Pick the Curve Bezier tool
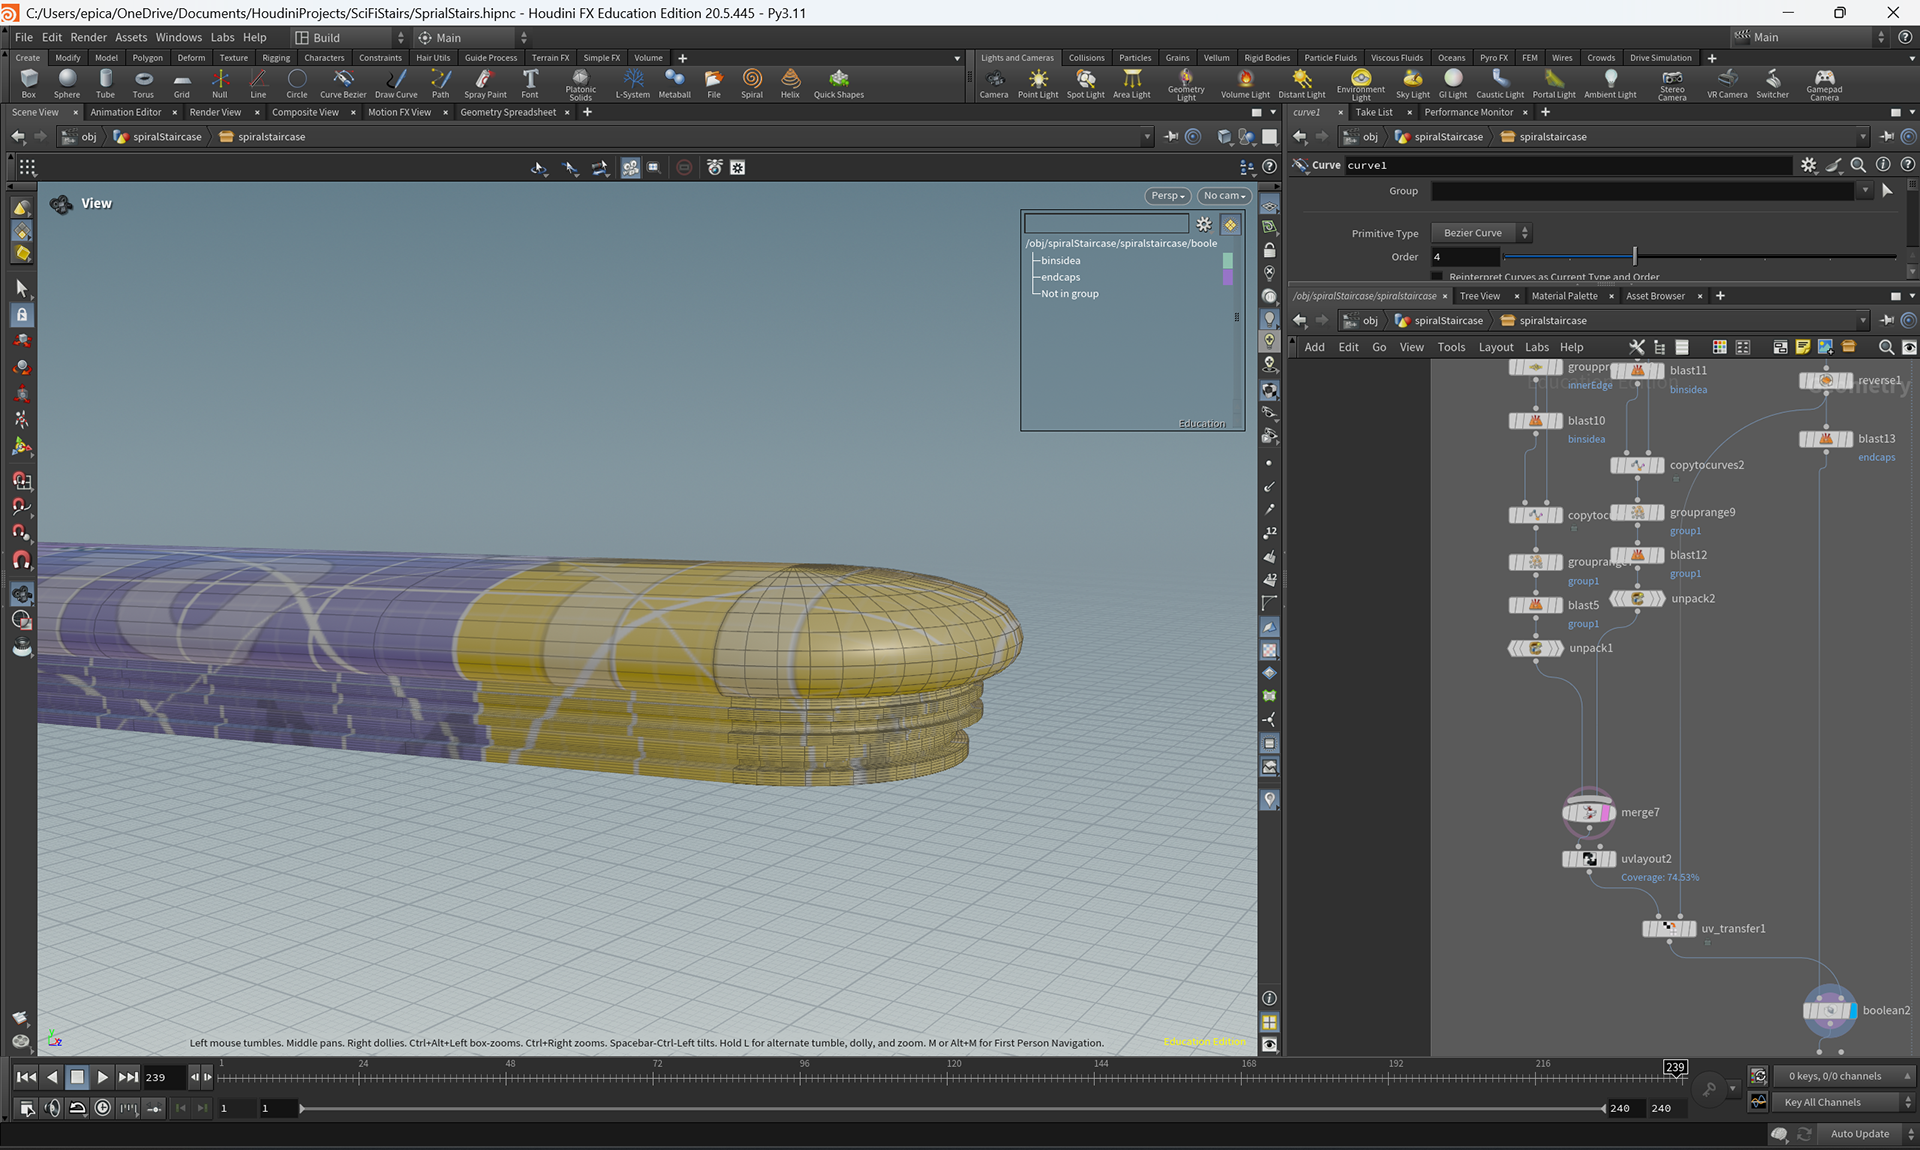 [x=343, y=83]
